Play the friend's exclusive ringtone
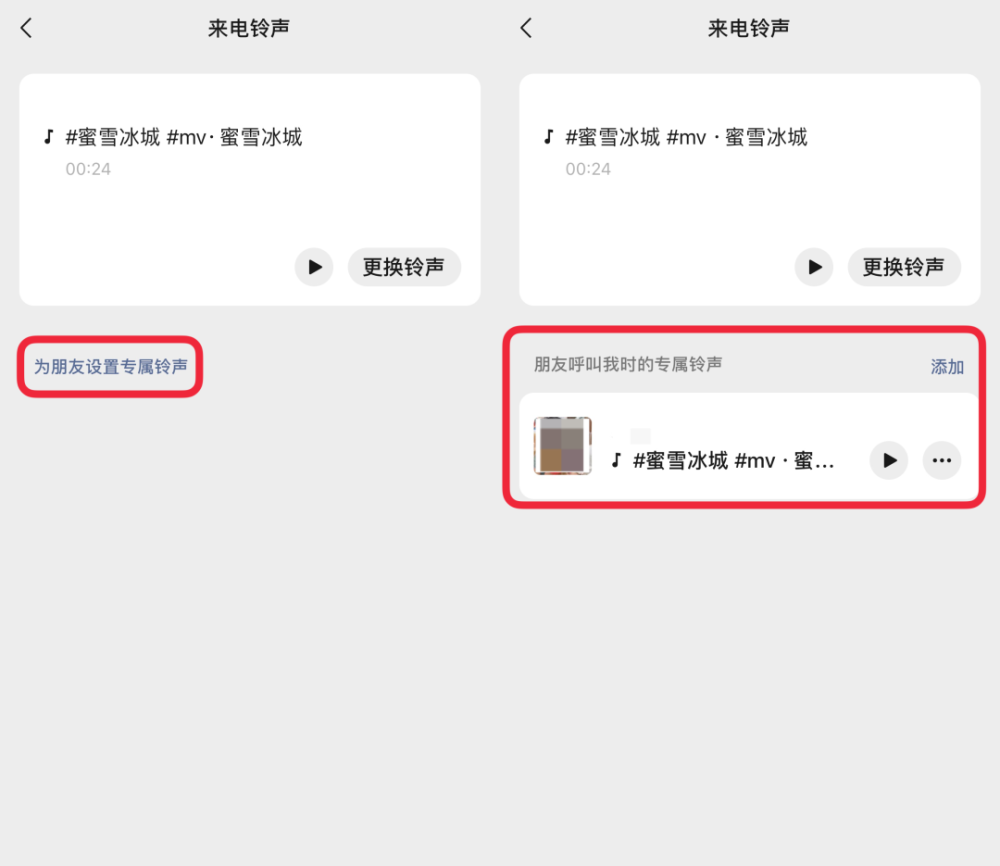The width and height of the screenshot is (1000, 866). click(x=888, y=460)
